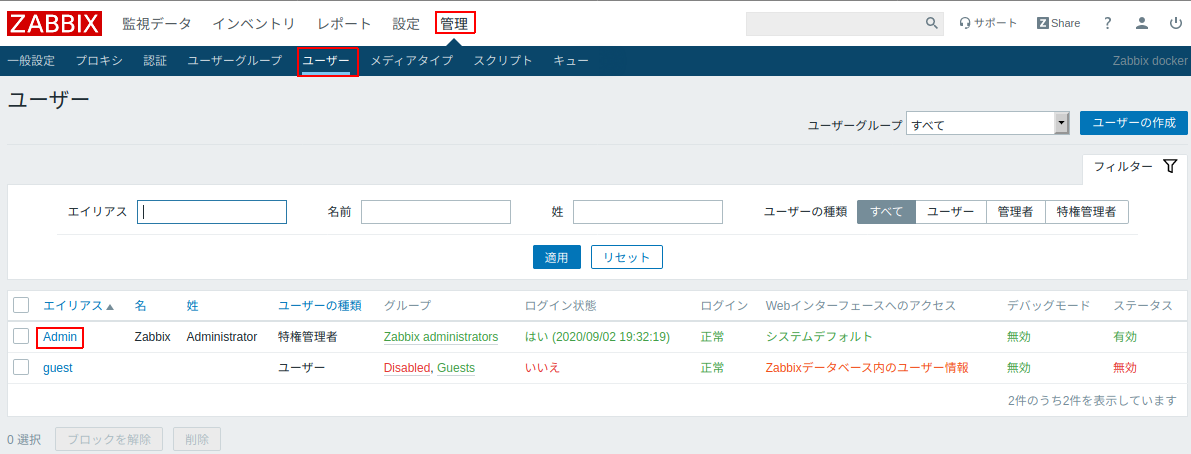
Task: Toggle Admin debug mode 無効
Action: point(1019,336)
